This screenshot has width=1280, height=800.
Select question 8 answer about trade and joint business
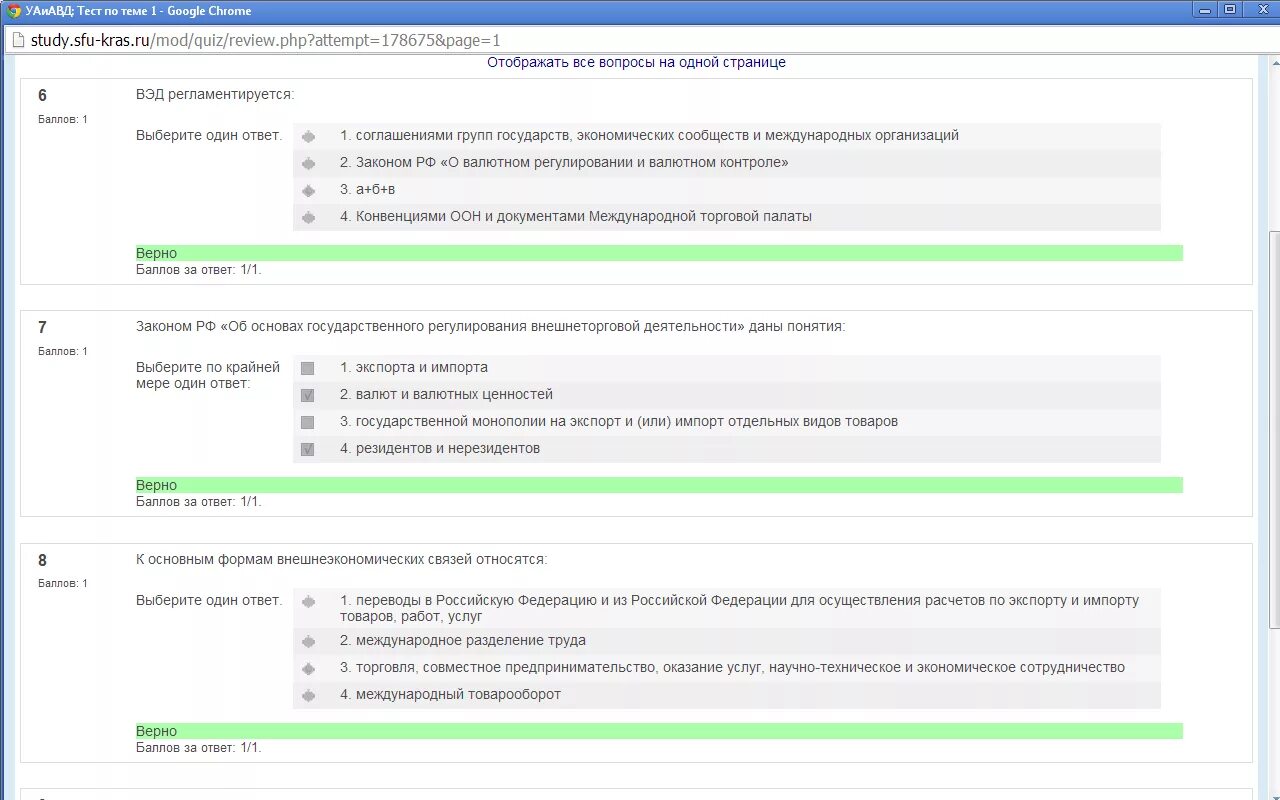point(309,668)
